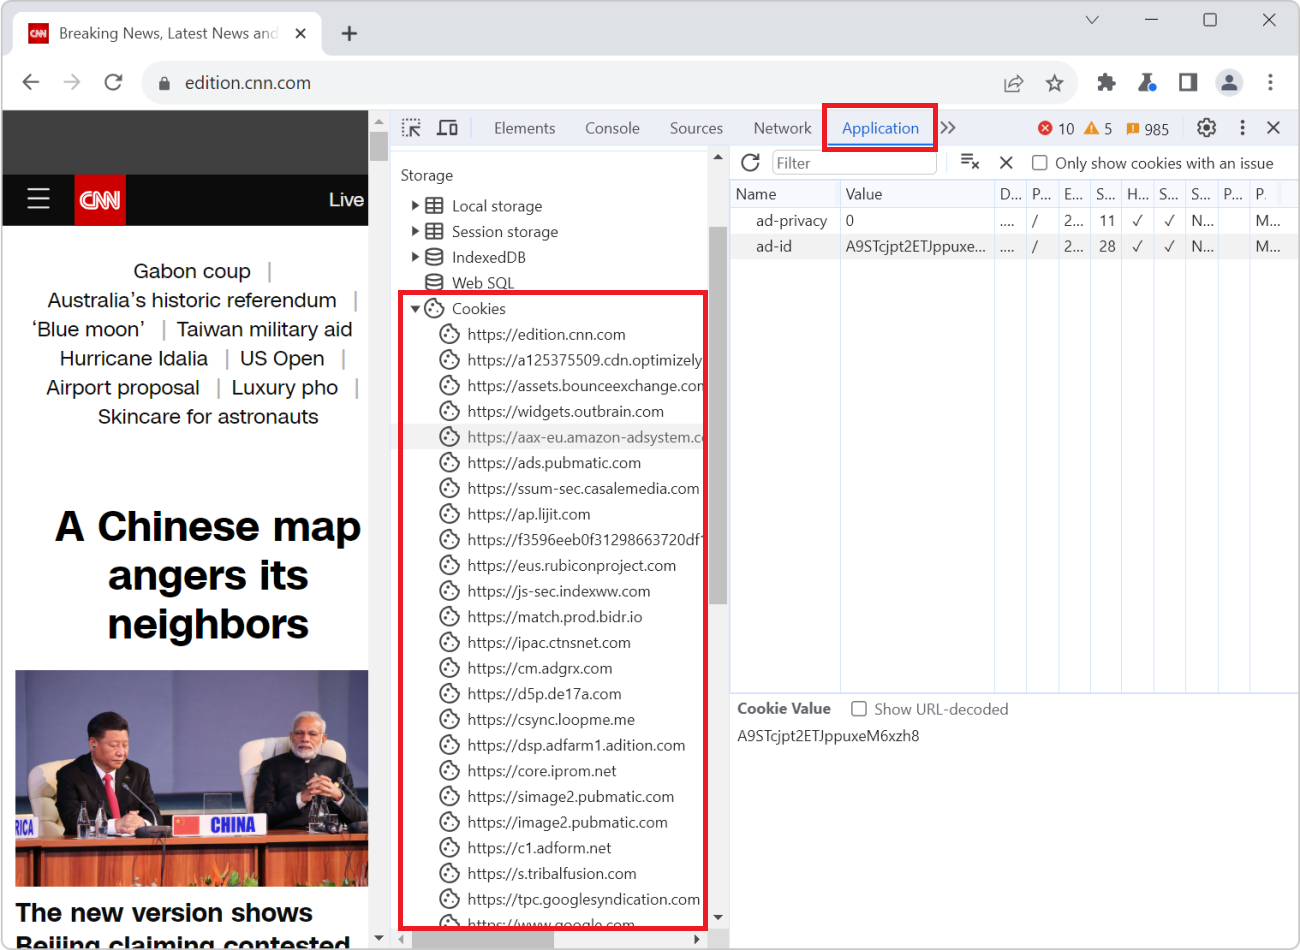This screenshot has height=950, width=1300.
Task: Reload the CNN page
Action: 113,82
